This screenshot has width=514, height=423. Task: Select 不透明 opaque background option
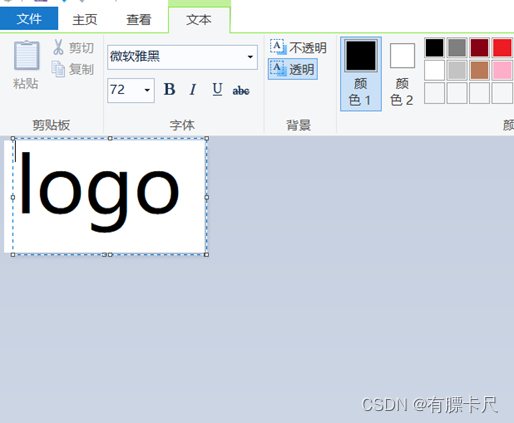point(298,47)
